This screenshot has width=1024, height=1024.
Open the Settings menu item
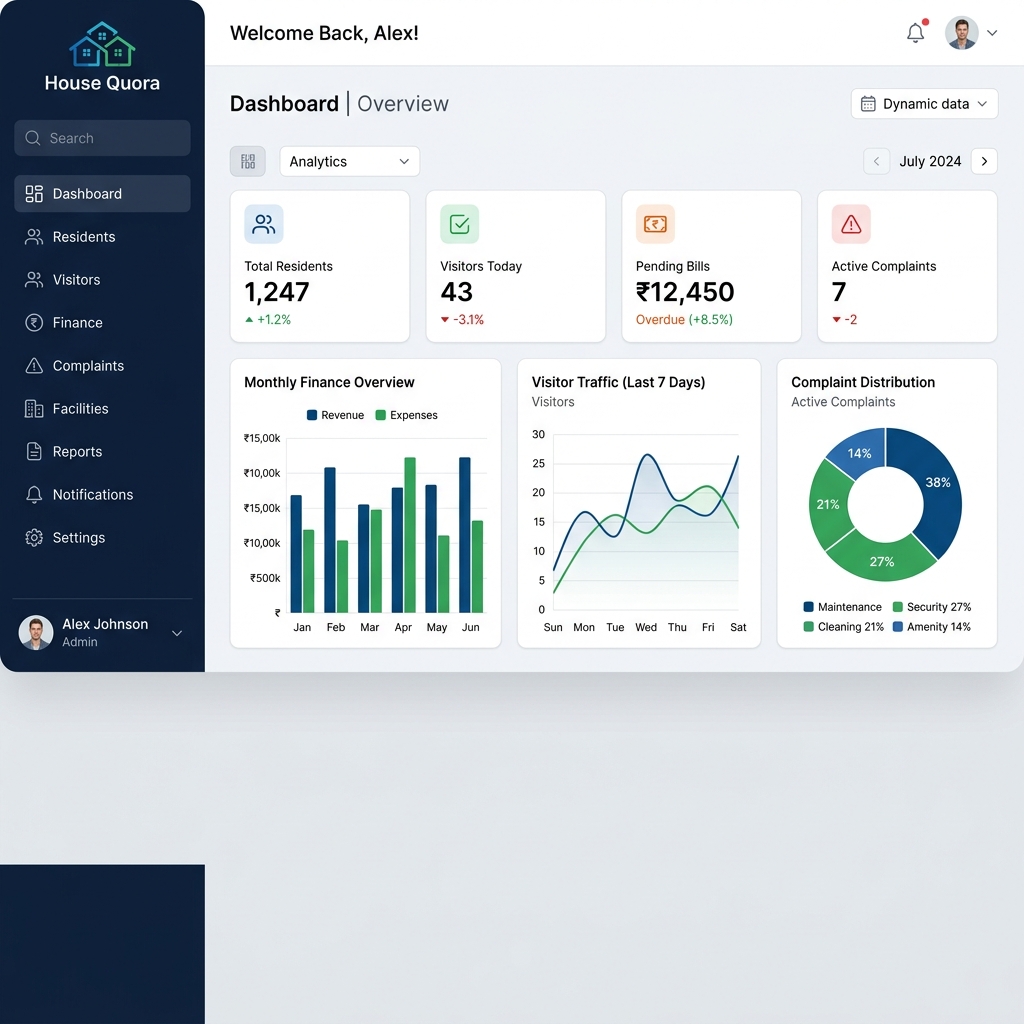(x=103, y=537)
